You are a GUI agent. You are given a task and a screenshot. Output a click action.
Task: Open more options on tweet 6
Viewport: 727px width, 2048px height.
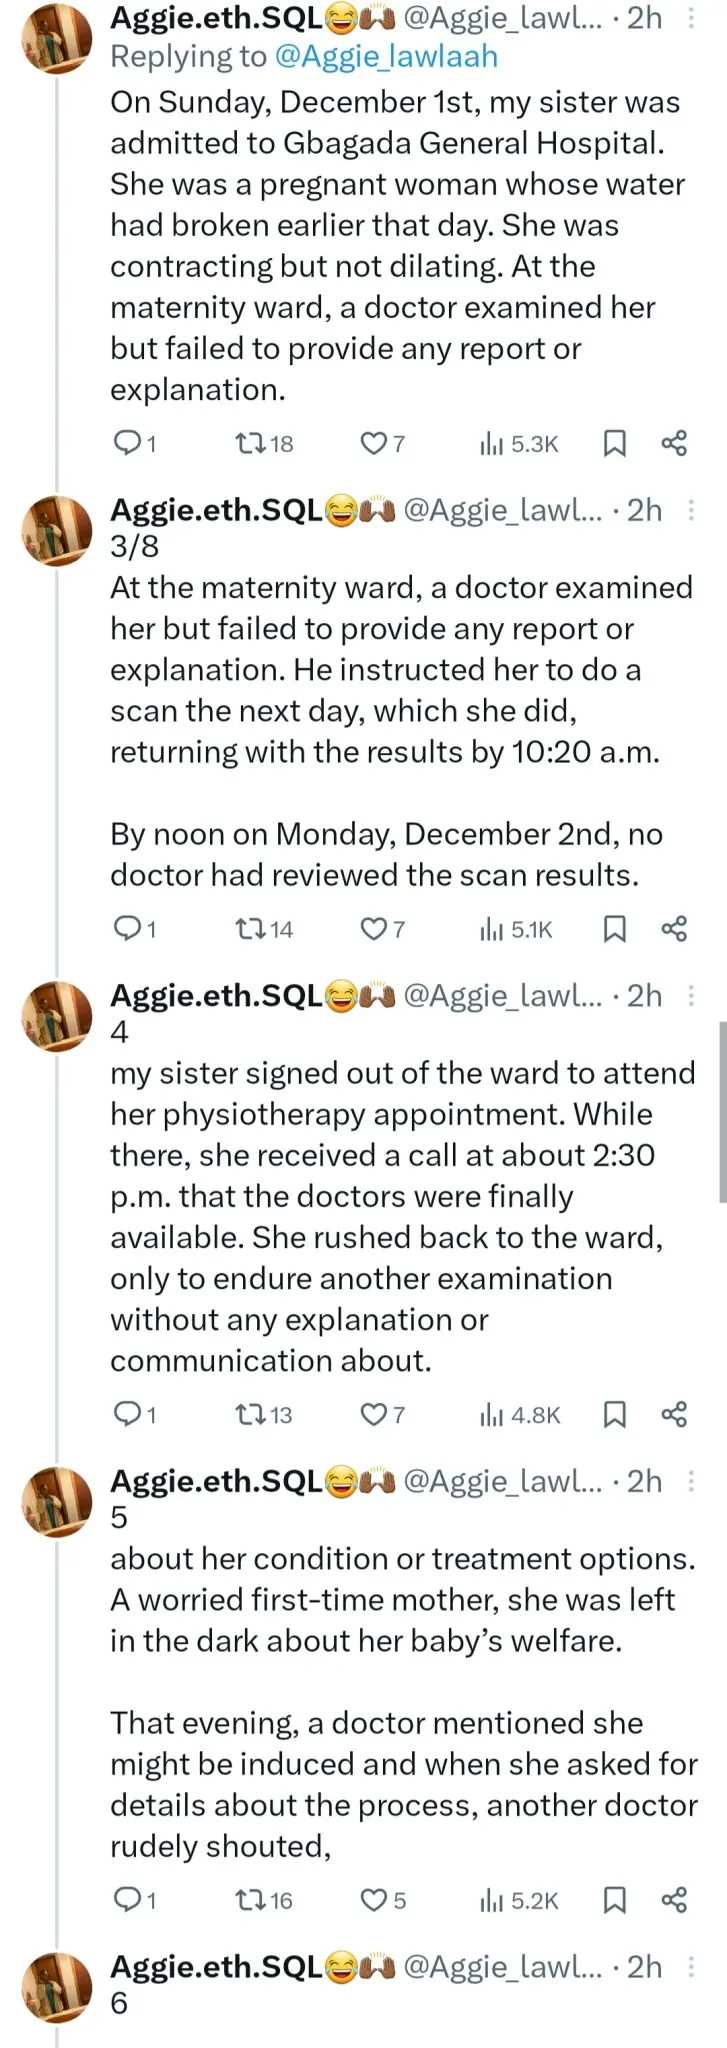click(x=691, y=1967)
